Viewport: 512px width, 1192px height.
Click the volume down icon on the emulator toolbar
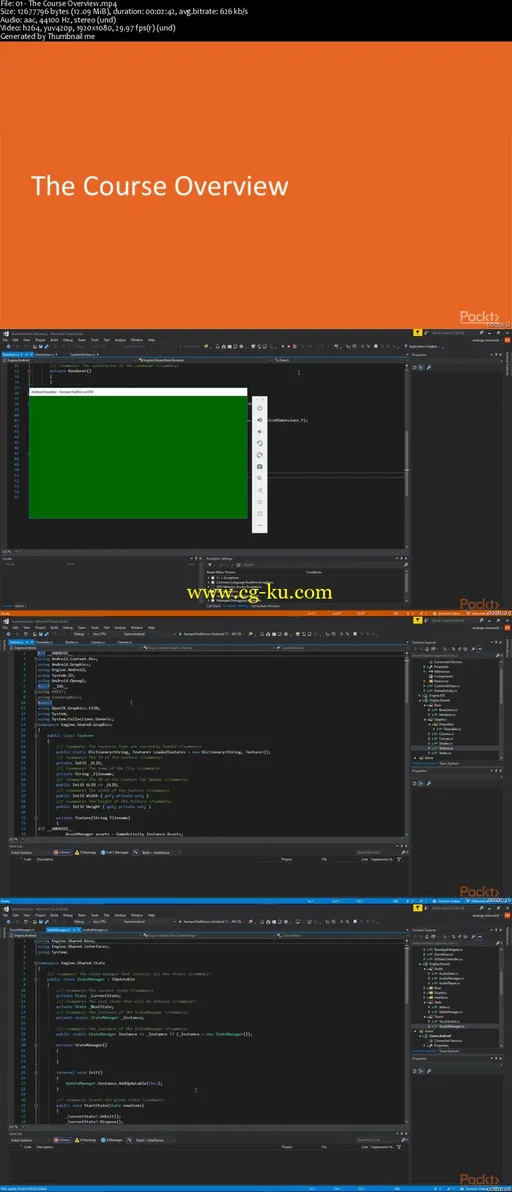260,430
